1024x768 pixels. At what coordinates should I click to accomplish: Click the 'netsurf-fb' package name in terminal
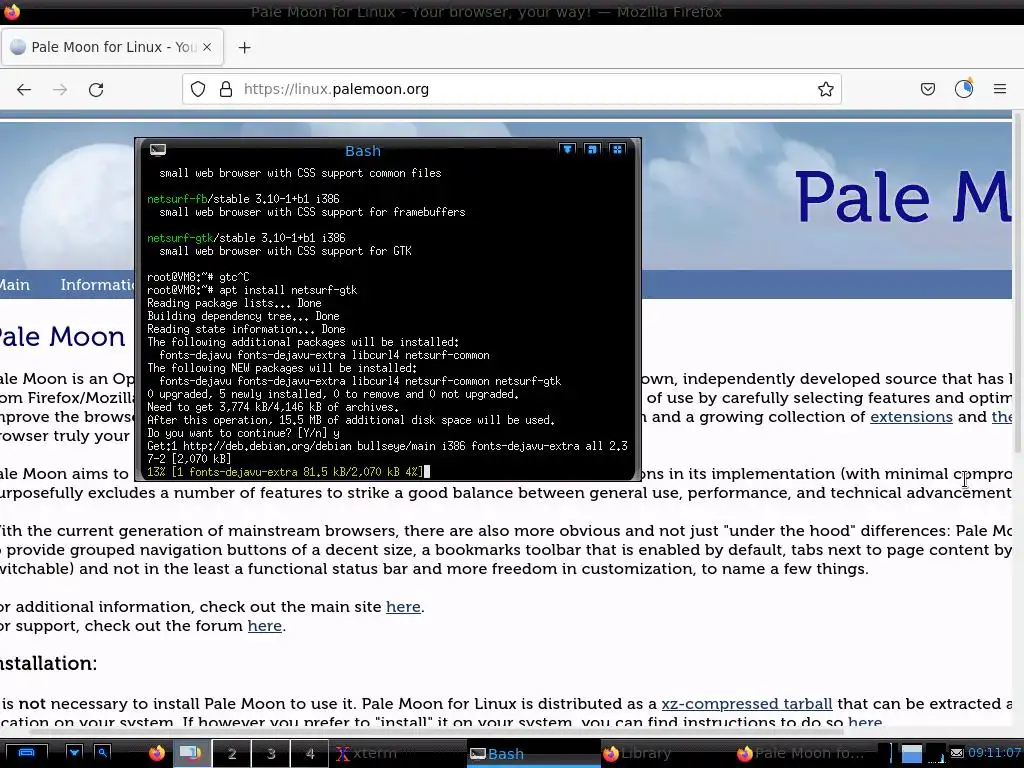[x=177, y=199]
